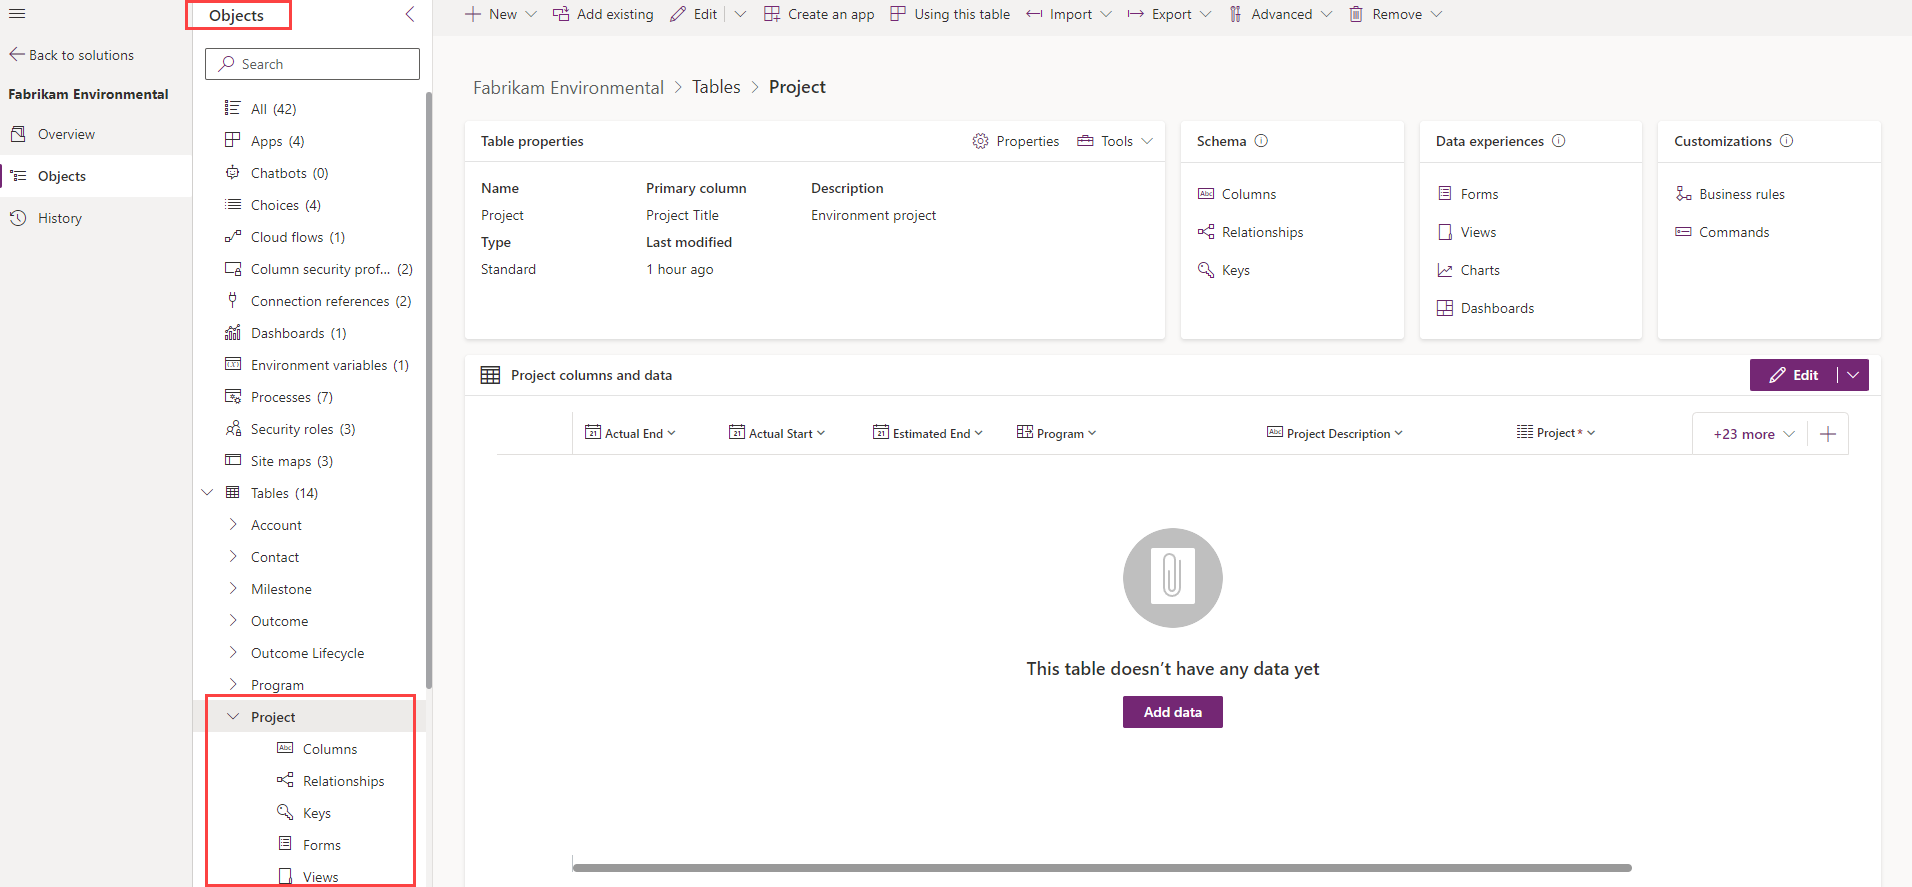Expand the Account table node
Viewport: 1912px width, 887px height.
point(233,525)
